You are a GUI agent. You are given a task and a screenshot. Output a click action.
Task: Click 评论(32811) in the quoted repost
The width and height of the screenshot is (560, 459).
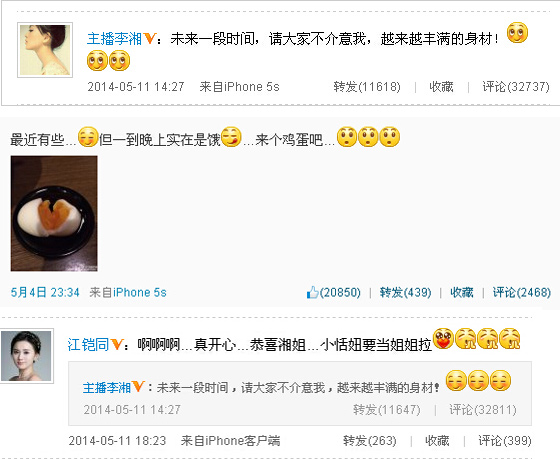(x=482, y=410)
